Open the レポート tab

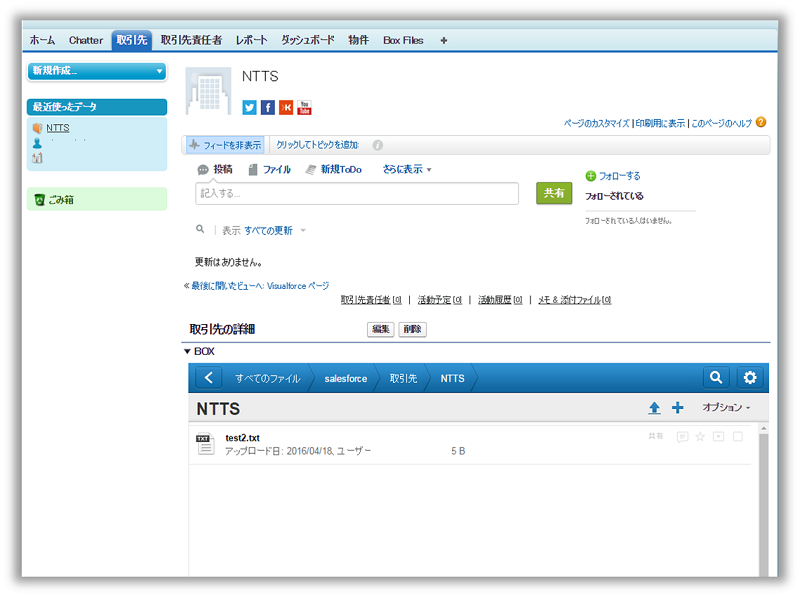pos(251,40)
